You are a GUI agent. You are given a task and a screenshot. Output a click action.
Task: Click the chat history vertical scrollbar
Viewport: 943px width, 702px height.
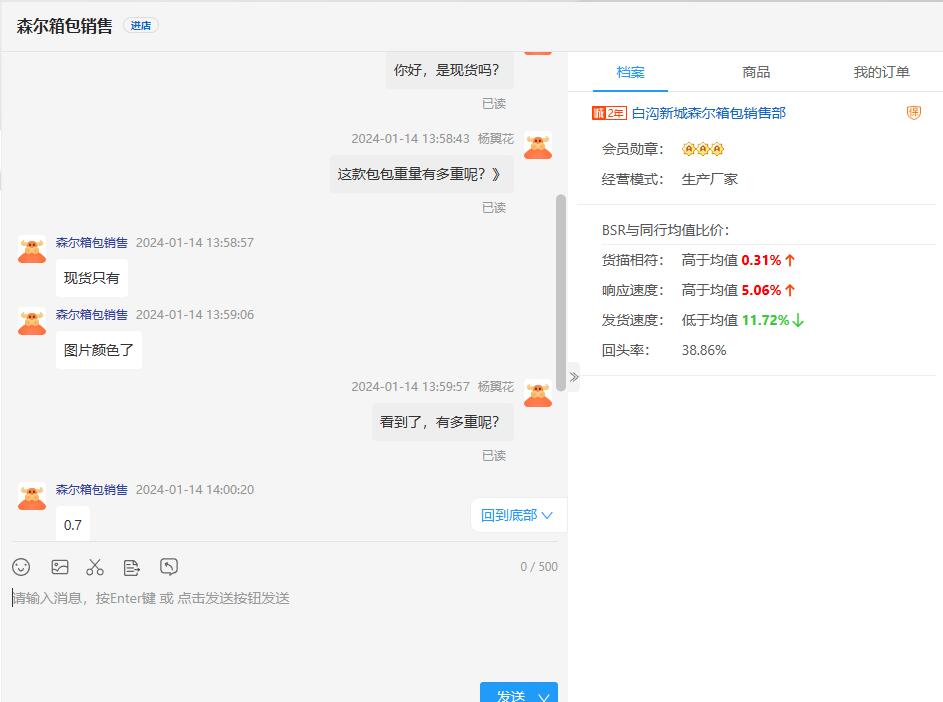[561, 290]
